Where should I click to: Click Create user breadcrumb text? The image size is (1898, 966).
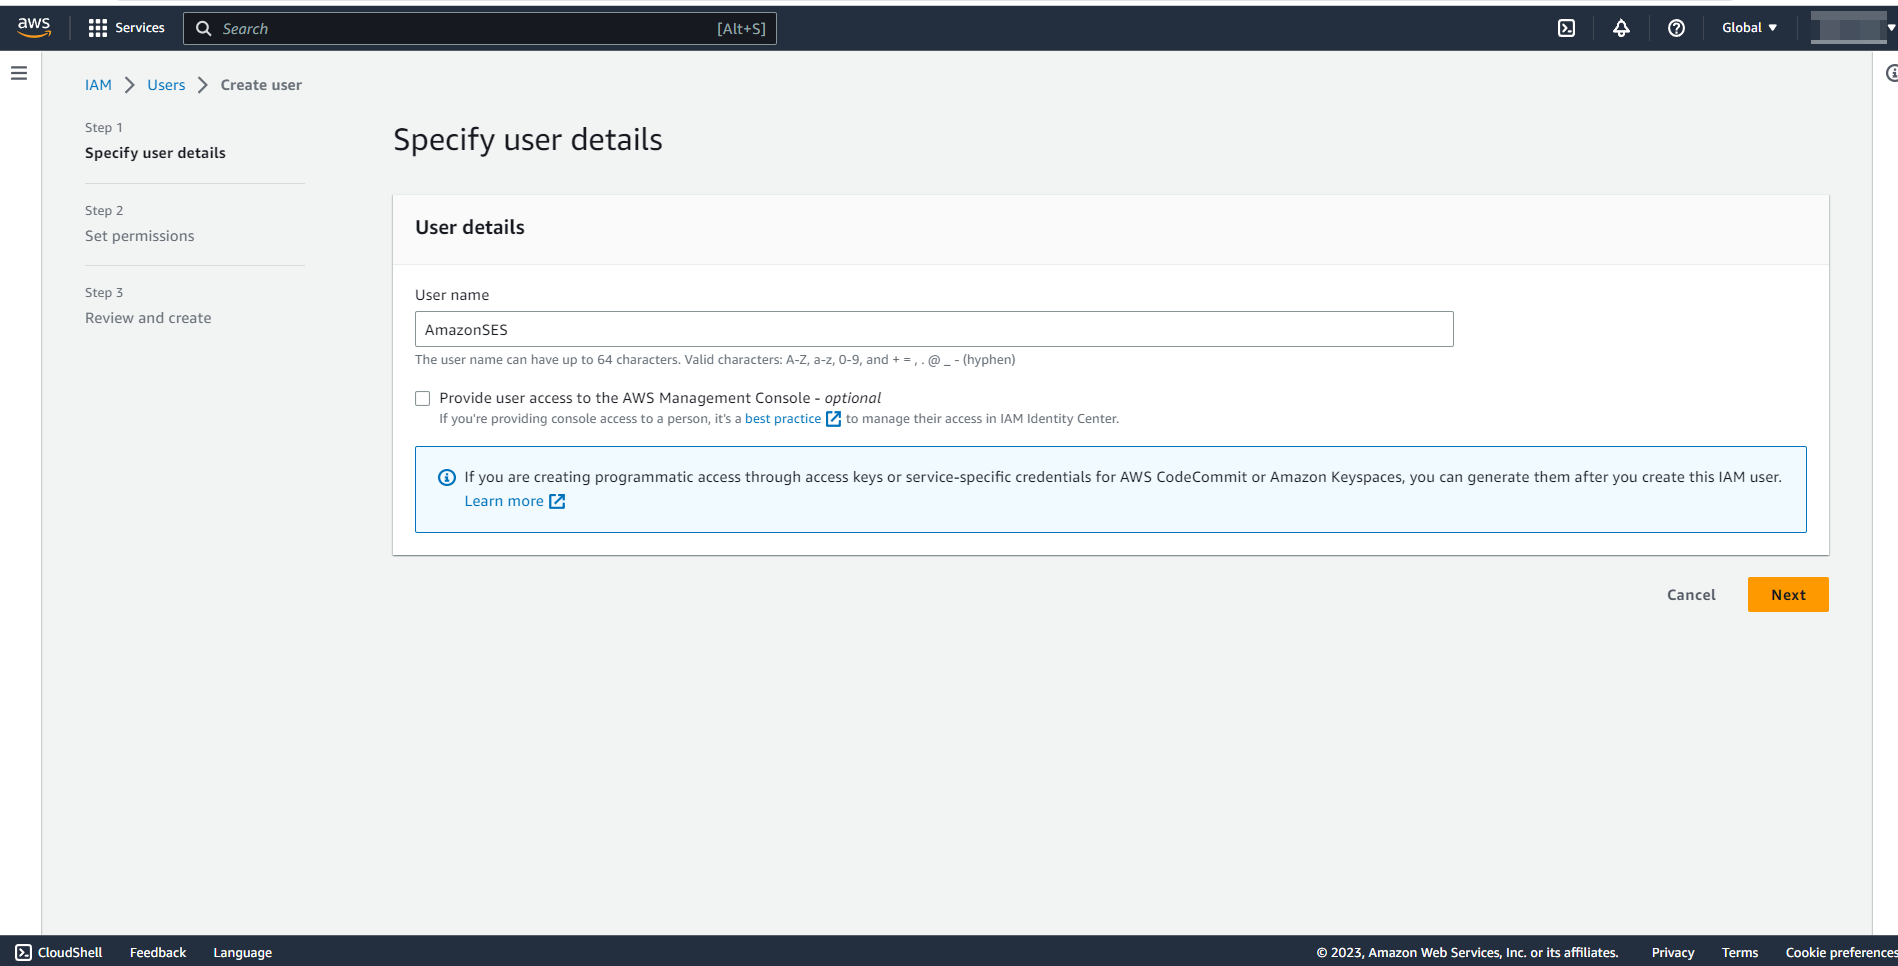261,85
